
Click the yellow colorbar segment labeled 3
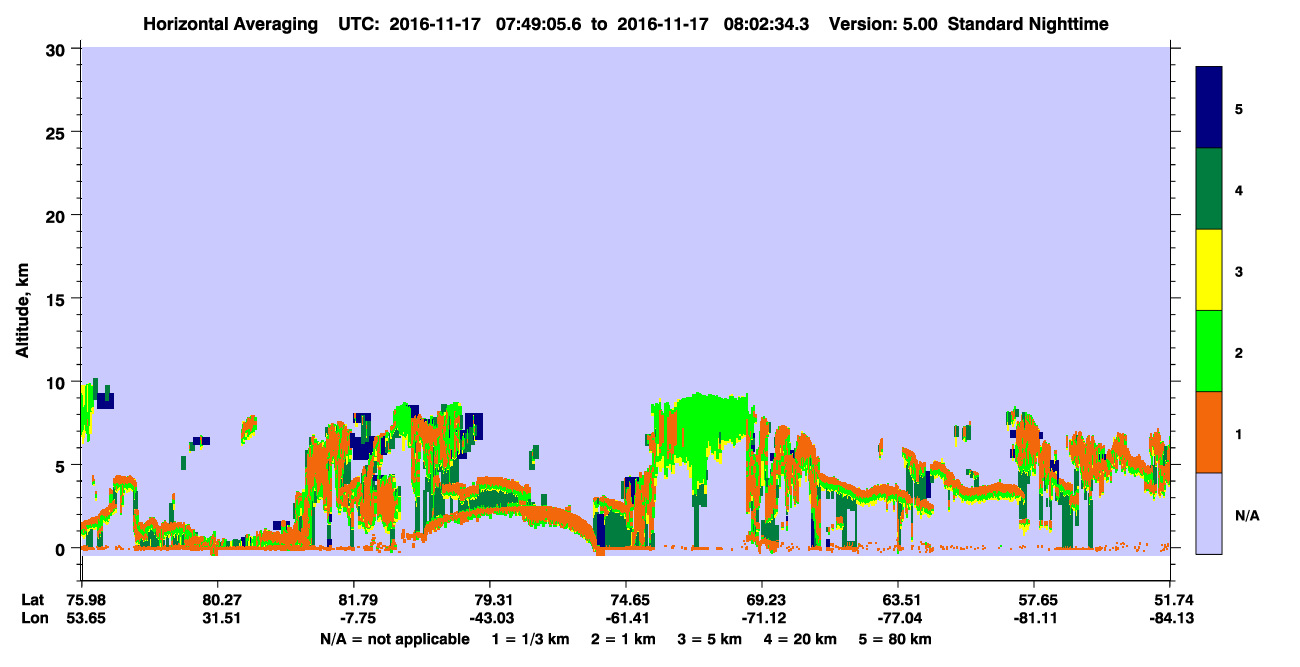[1209, 270]
